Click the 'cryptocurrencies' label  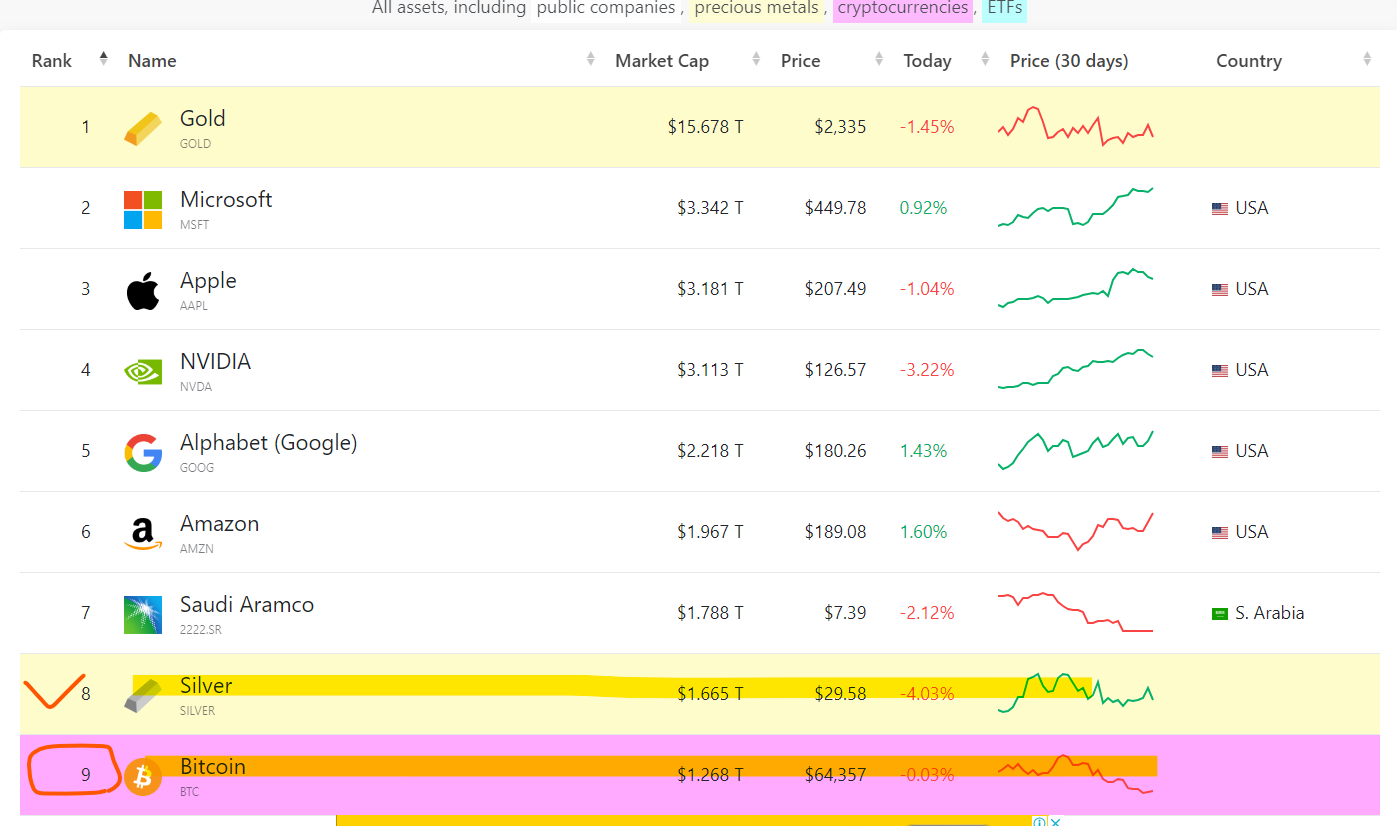[902, 9]
